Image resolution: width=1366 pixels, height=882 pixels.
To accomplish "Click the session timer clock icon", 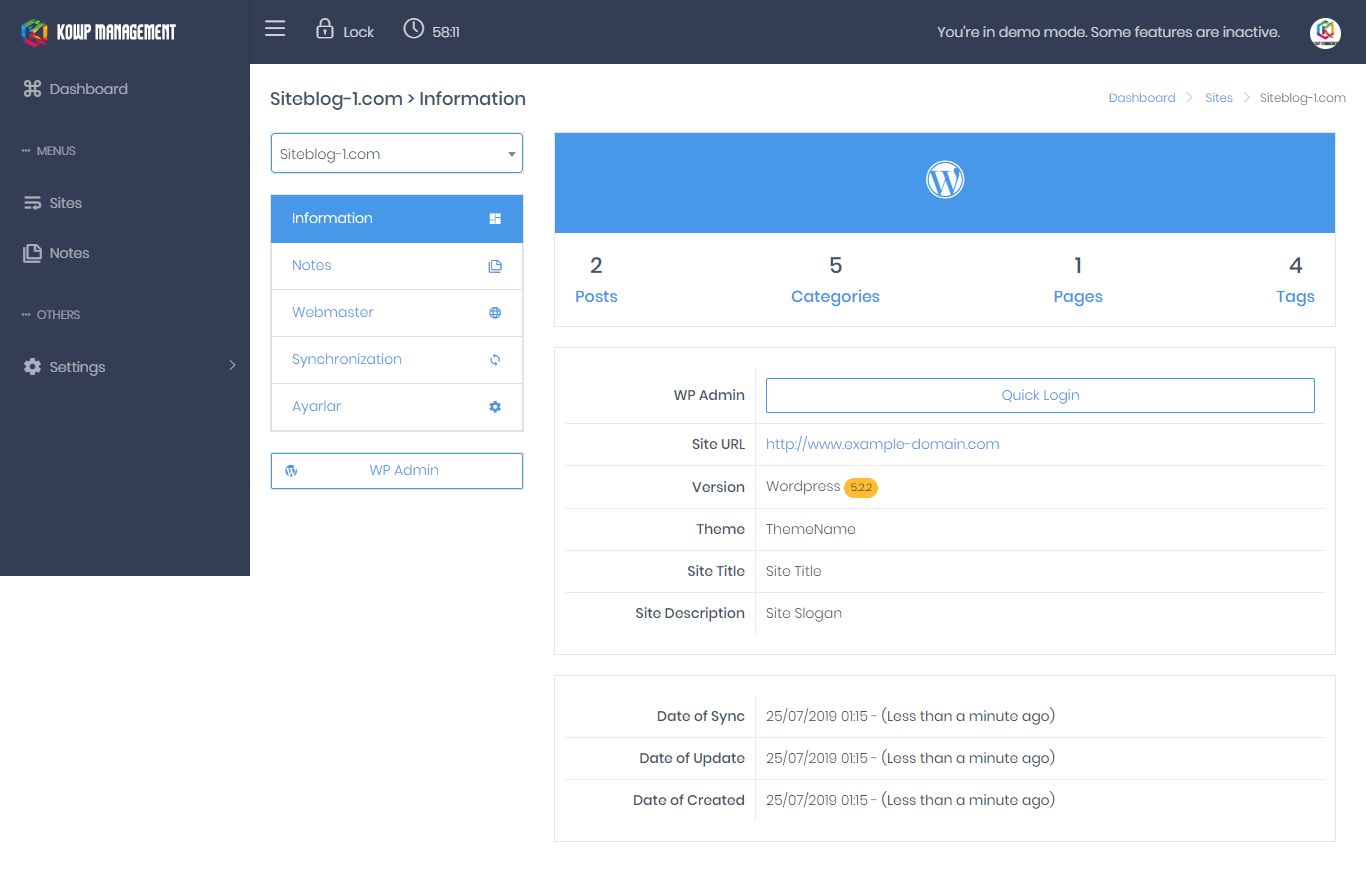I will 413,29.
